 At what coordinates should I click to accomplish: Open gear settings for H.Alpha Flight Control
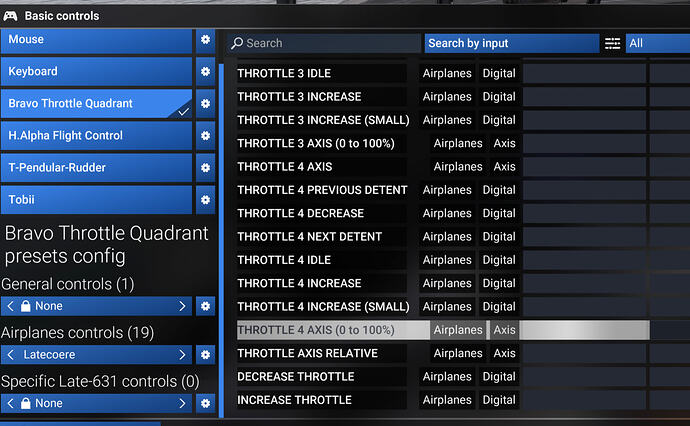(x=205, y=136)
